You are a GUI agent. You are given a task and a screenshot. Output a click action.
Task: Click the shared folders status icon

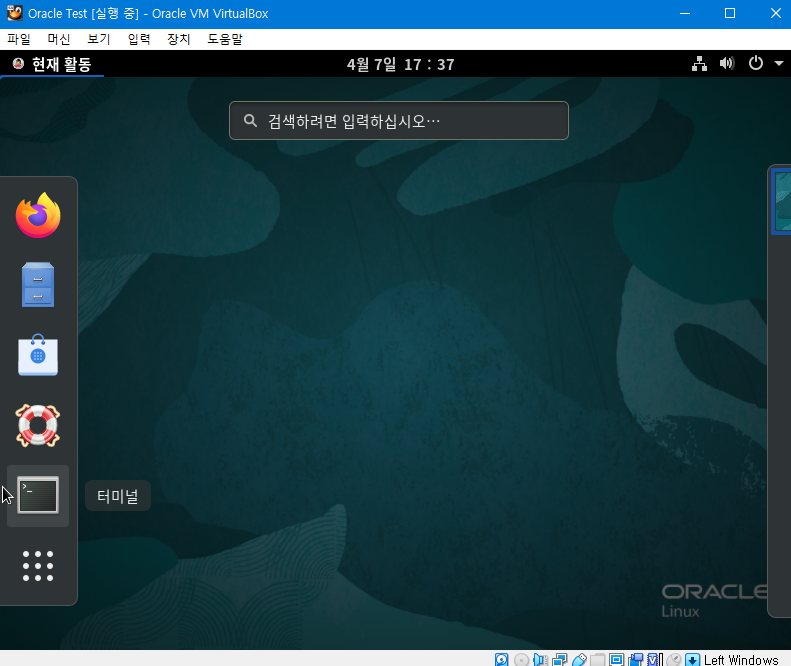pos(598,659)
